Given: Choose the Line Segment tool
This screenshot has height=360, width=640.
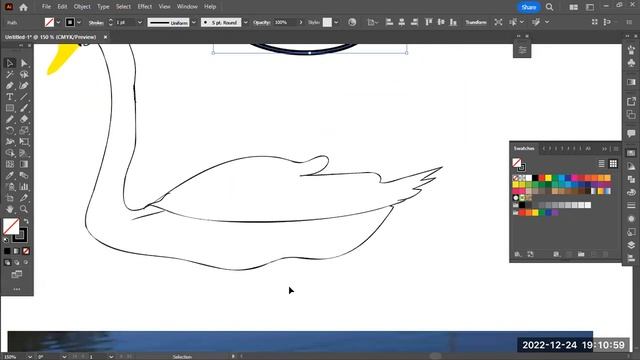Looking at the screenshot, I should click(x=24, y=97).
